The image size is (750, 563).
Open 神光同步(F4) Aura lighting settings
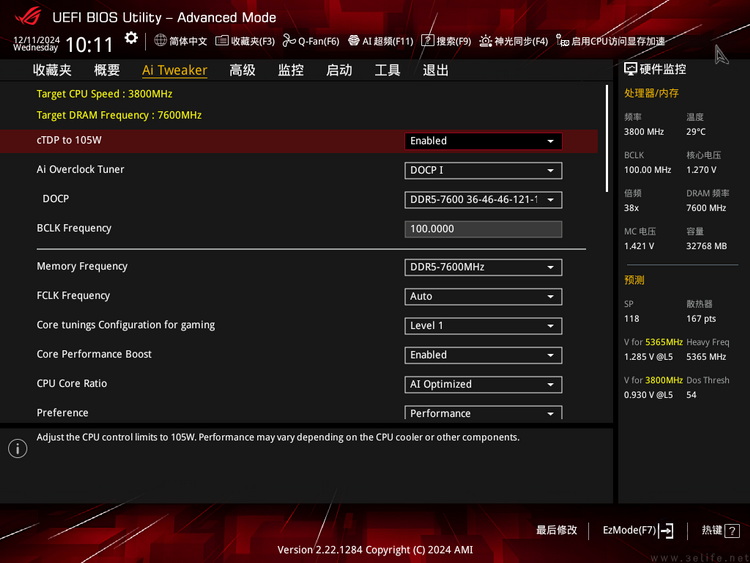tap(513, 41)
